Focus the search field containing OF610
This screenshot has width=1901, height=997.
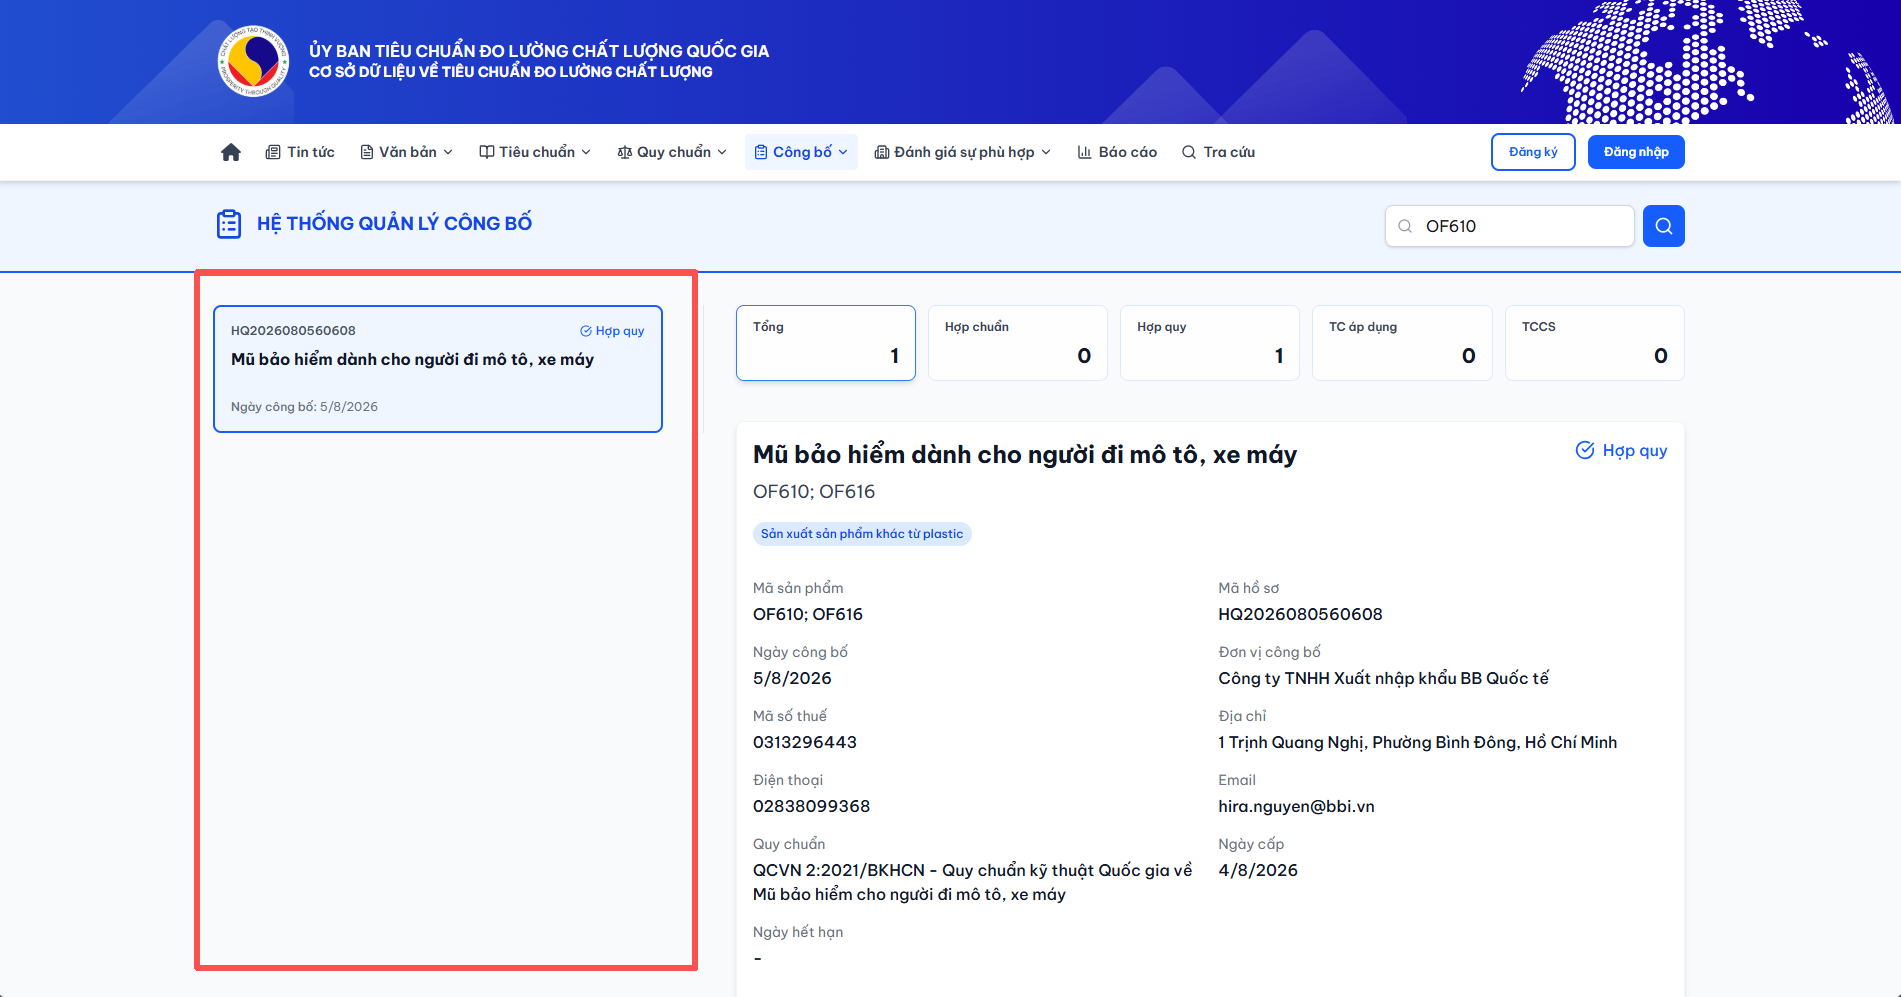click(1510, 226)
